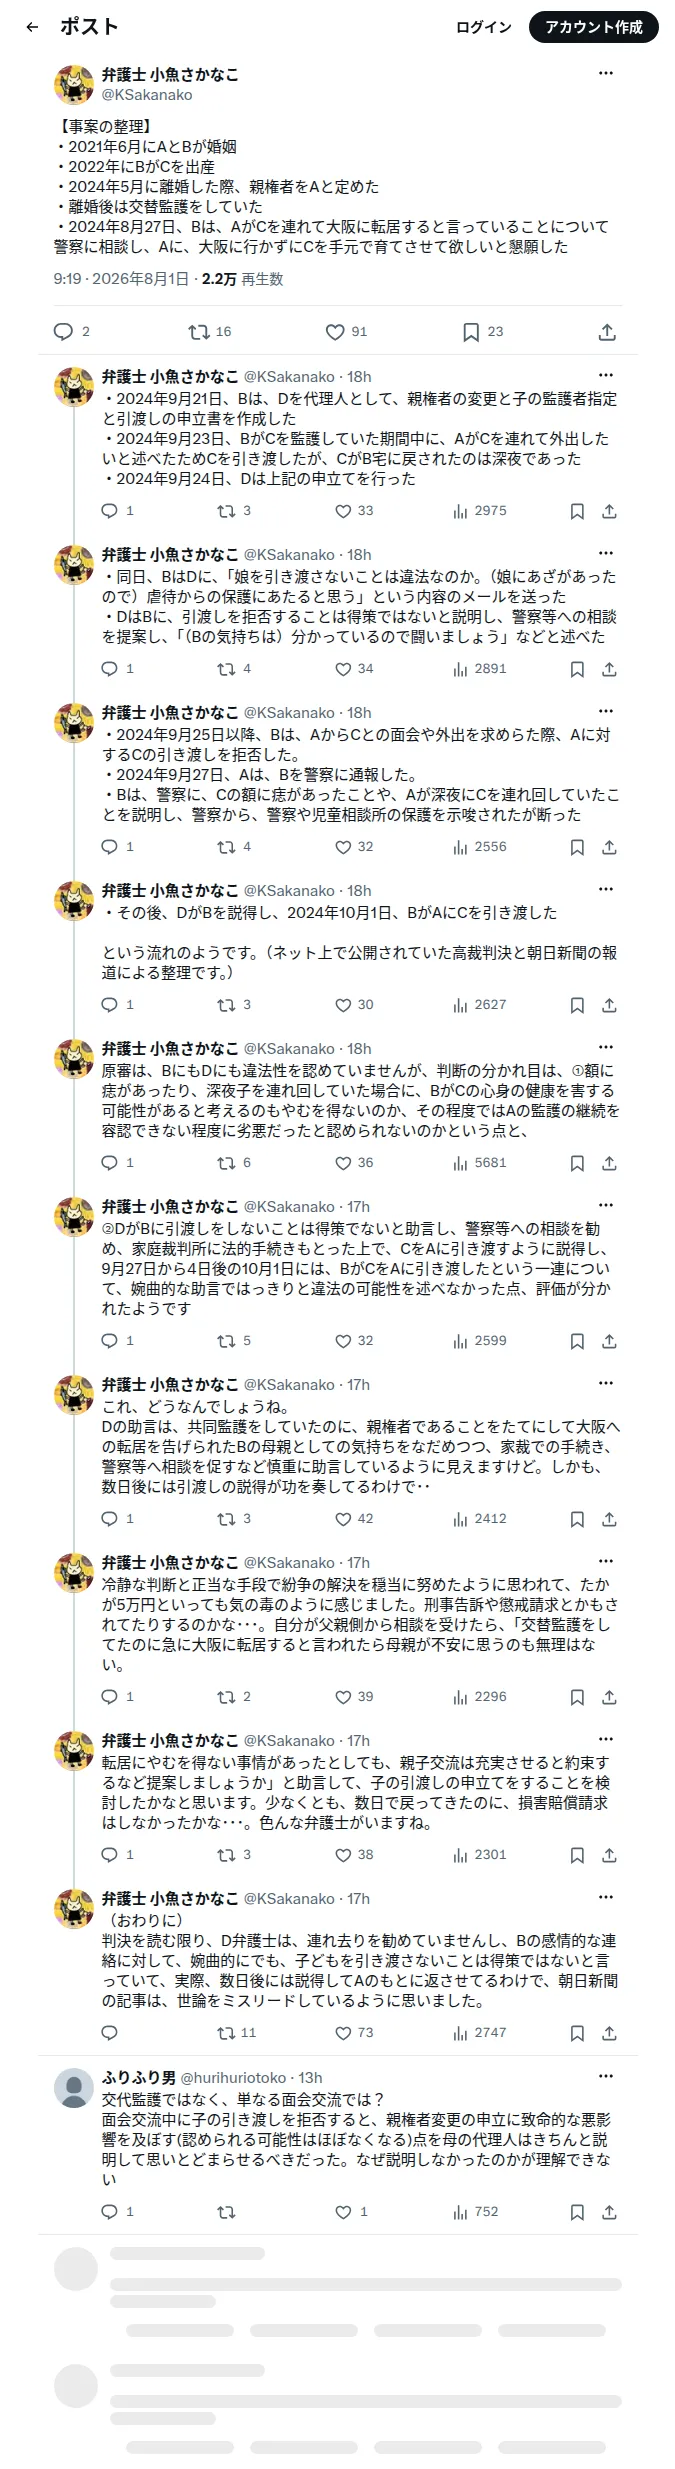Repost the post with 11 reposts
The image size is (675, 2469).
tap(237, 2033)
